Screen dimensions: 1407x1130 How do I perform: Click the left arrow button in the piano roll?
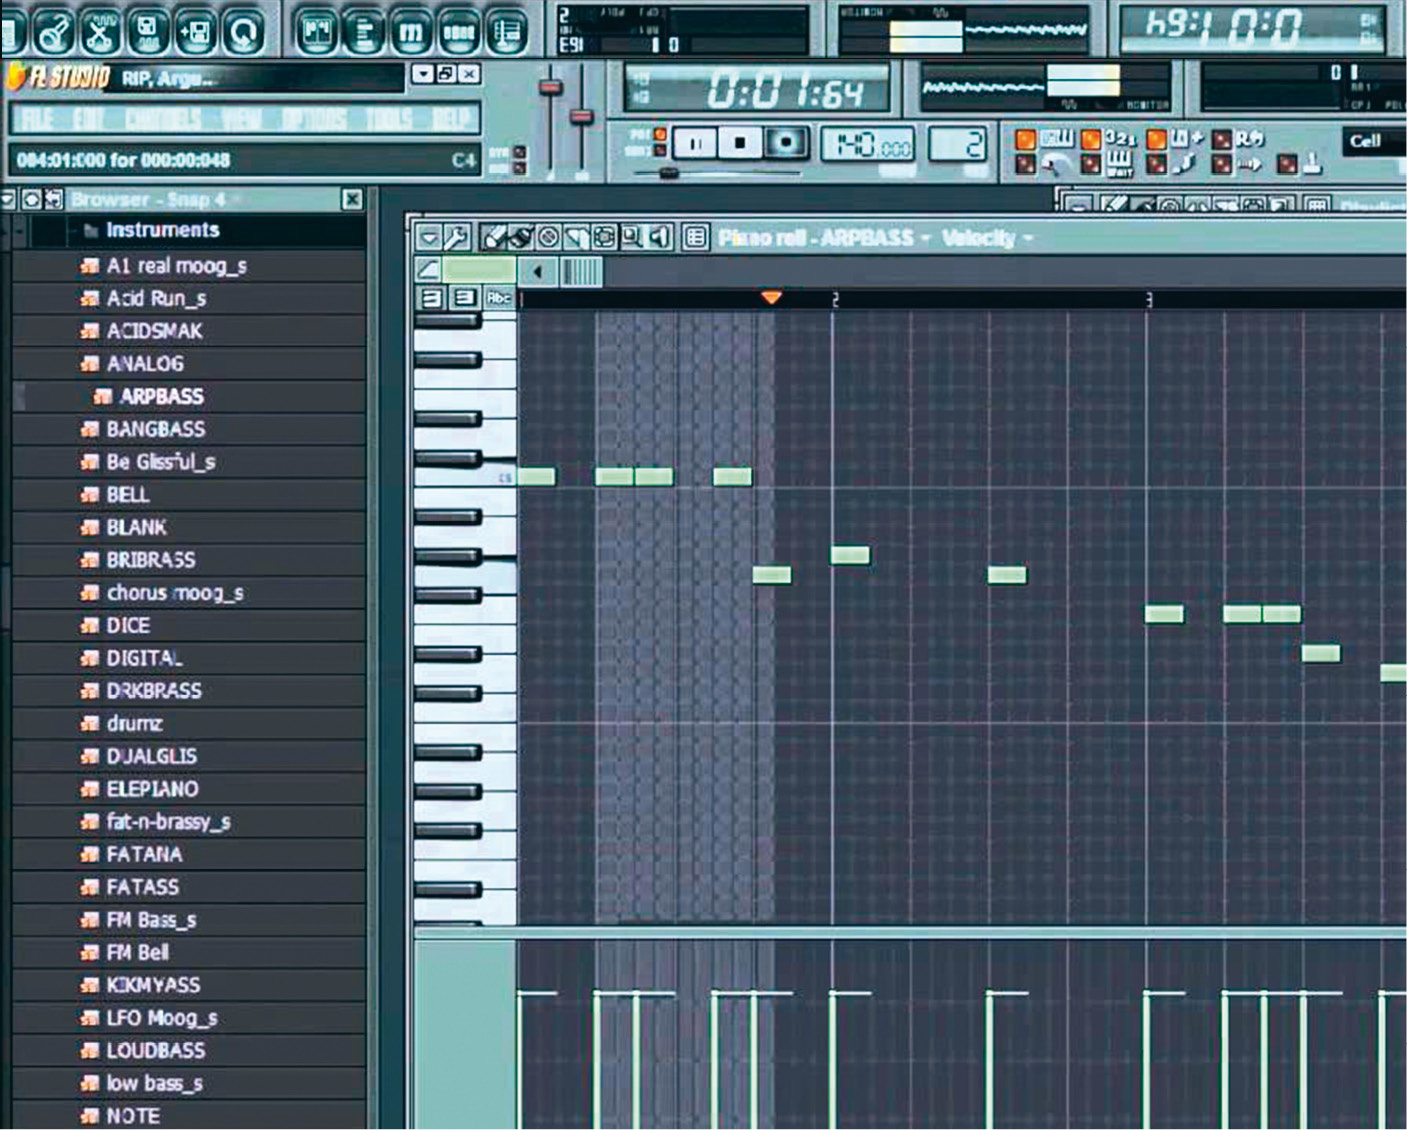[x=538, y=271]
